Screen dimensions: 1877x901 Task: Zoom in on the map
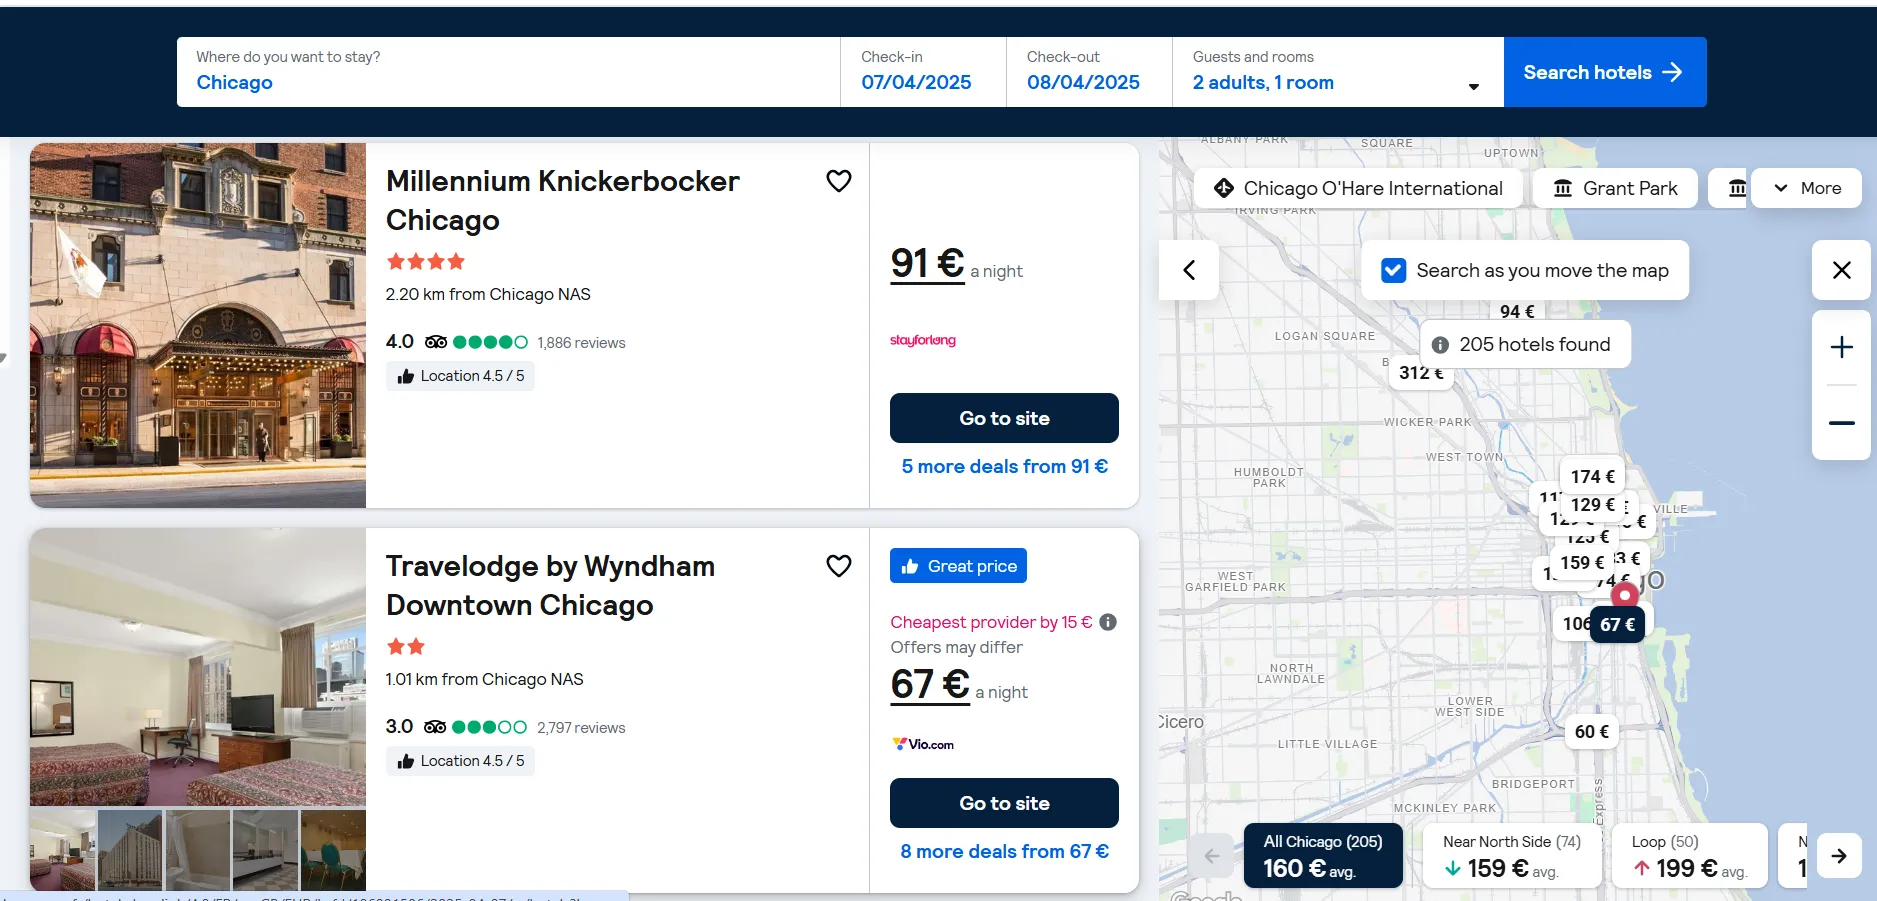point(1841,347)
